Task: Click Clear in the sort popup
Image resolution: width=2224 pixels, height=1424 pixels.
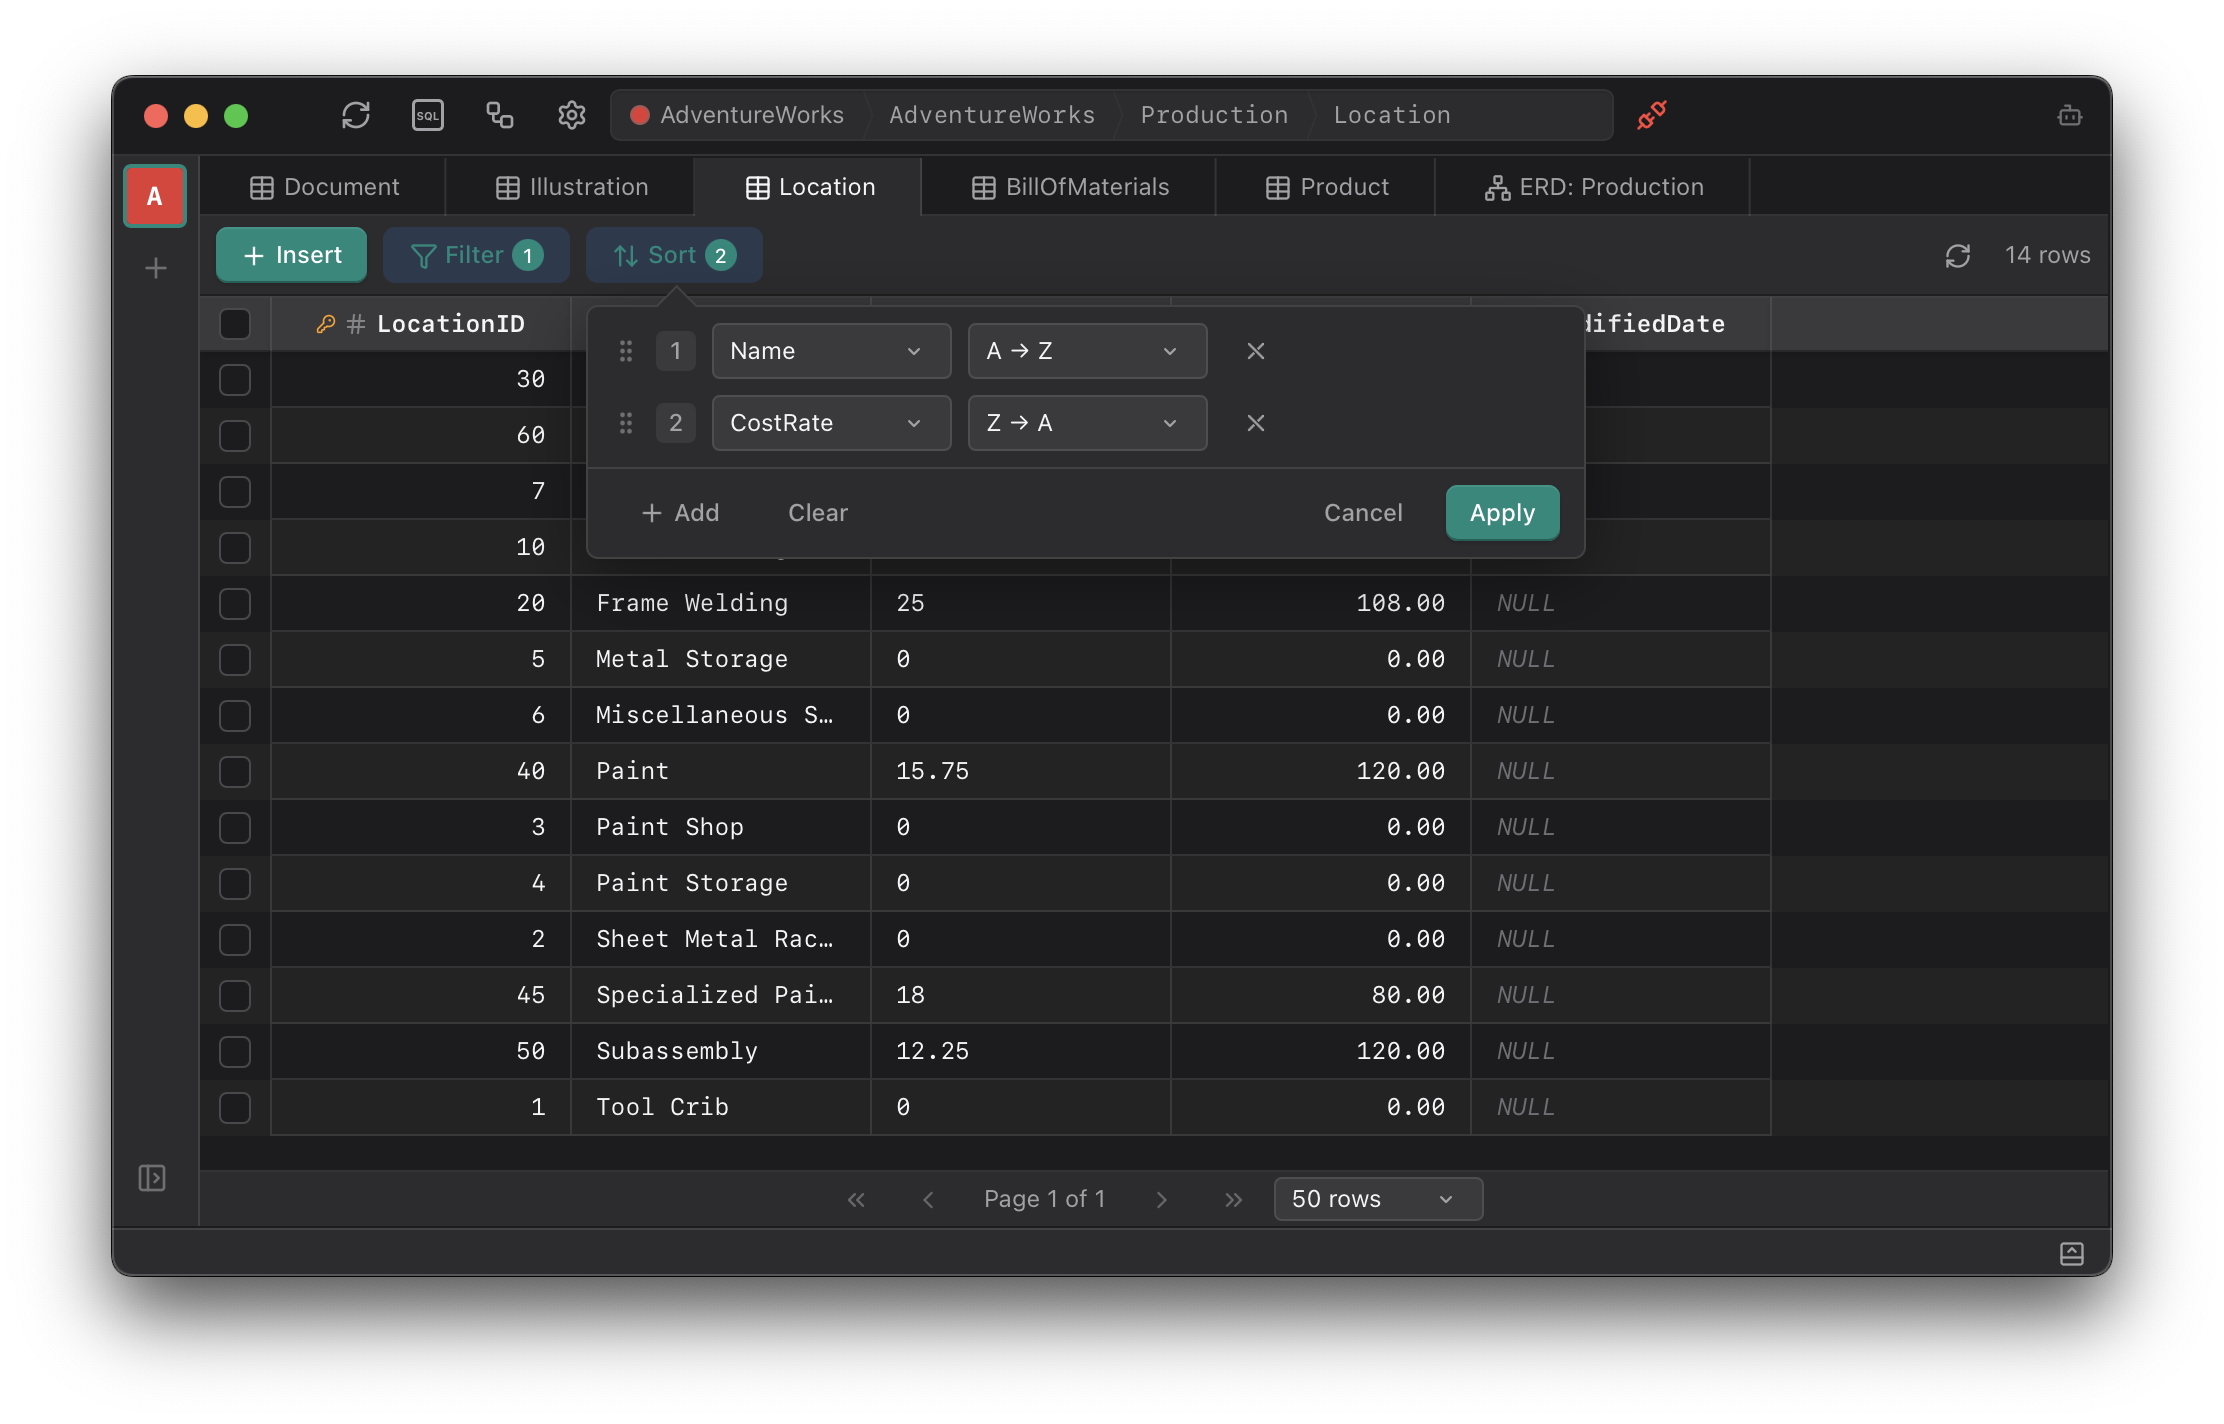Action: coord(817,513)
